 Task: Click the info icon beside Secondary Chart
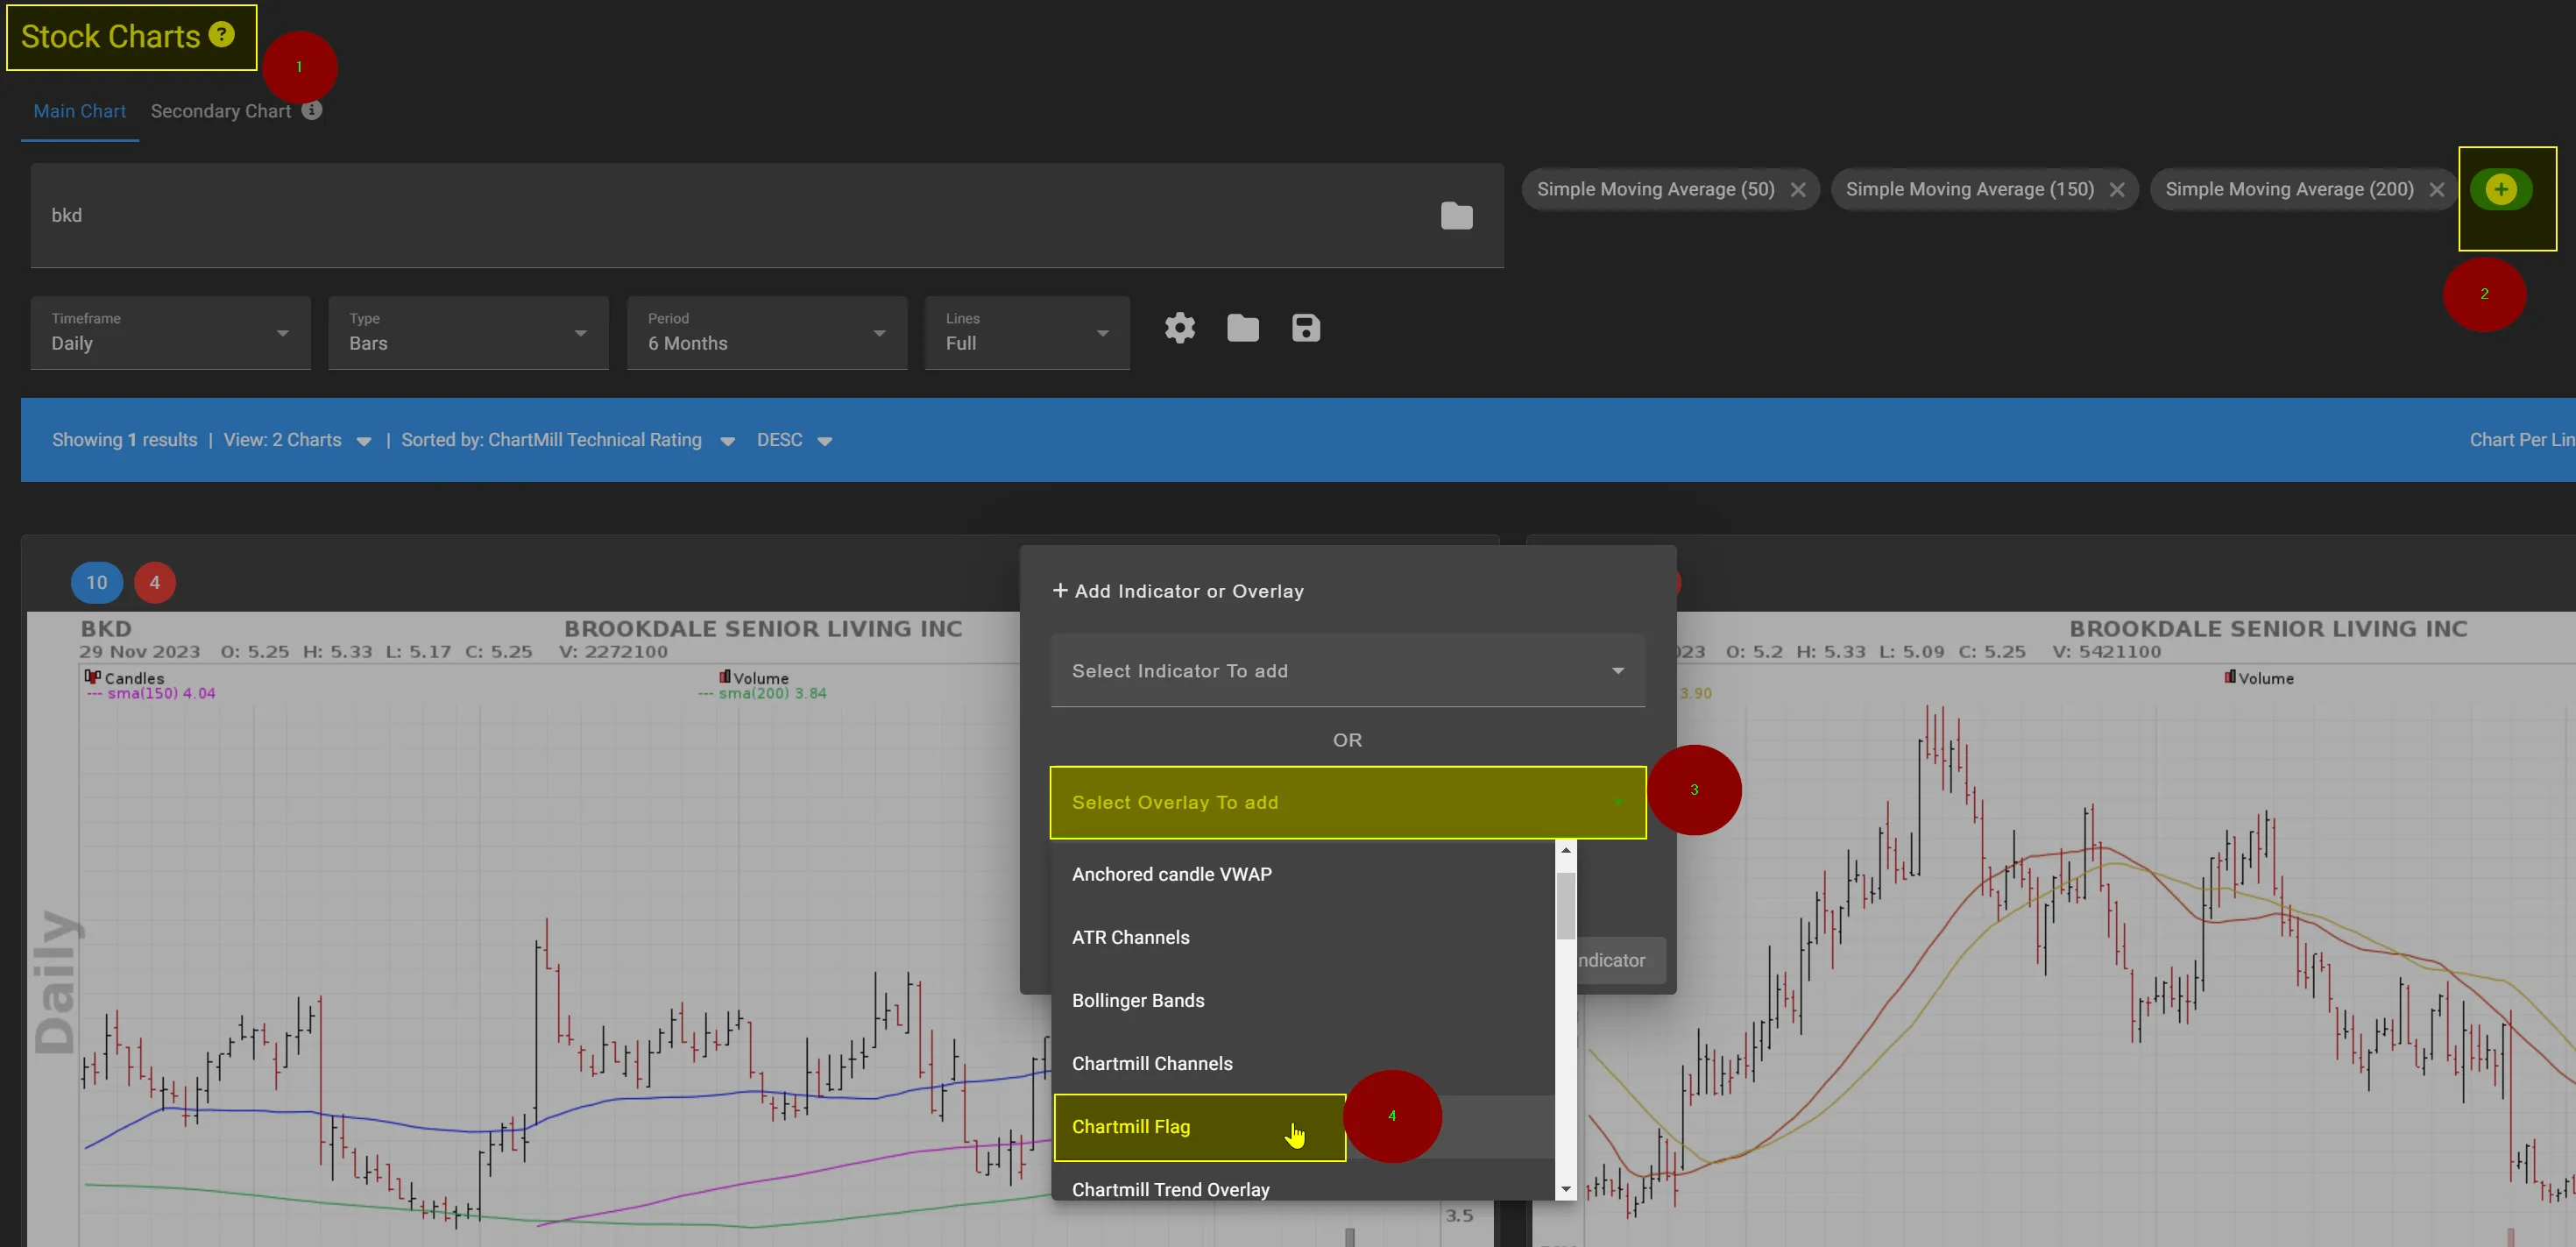click(310, 111)
